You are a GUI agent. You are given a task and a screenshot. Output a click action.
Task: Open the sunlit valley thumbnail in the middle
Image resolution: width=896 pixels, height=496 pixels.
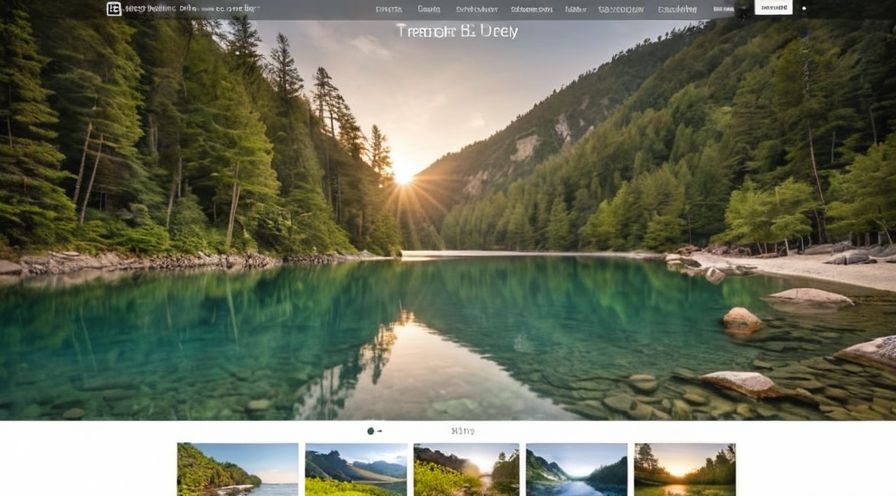coord(466,469)
